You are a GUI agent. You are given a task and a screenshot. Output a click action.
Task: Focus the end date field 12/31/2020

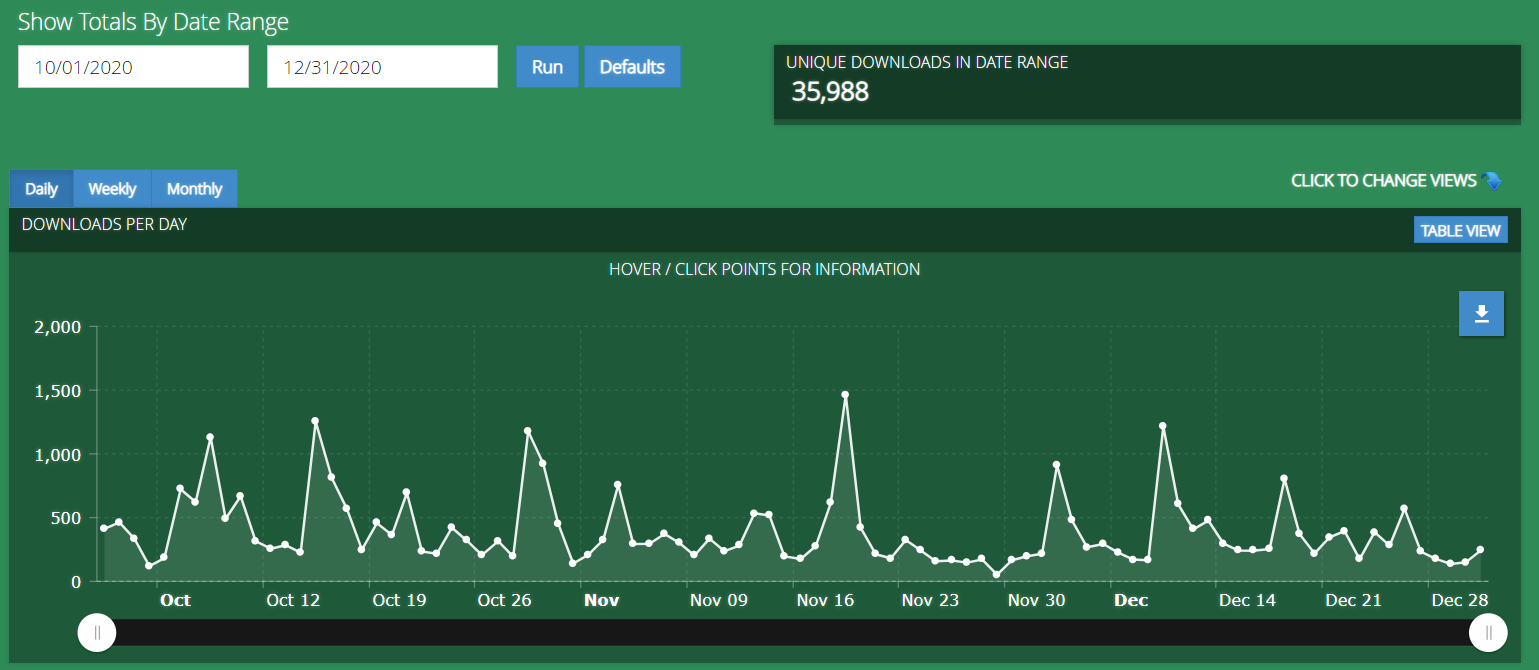click(x=382, y=67)
